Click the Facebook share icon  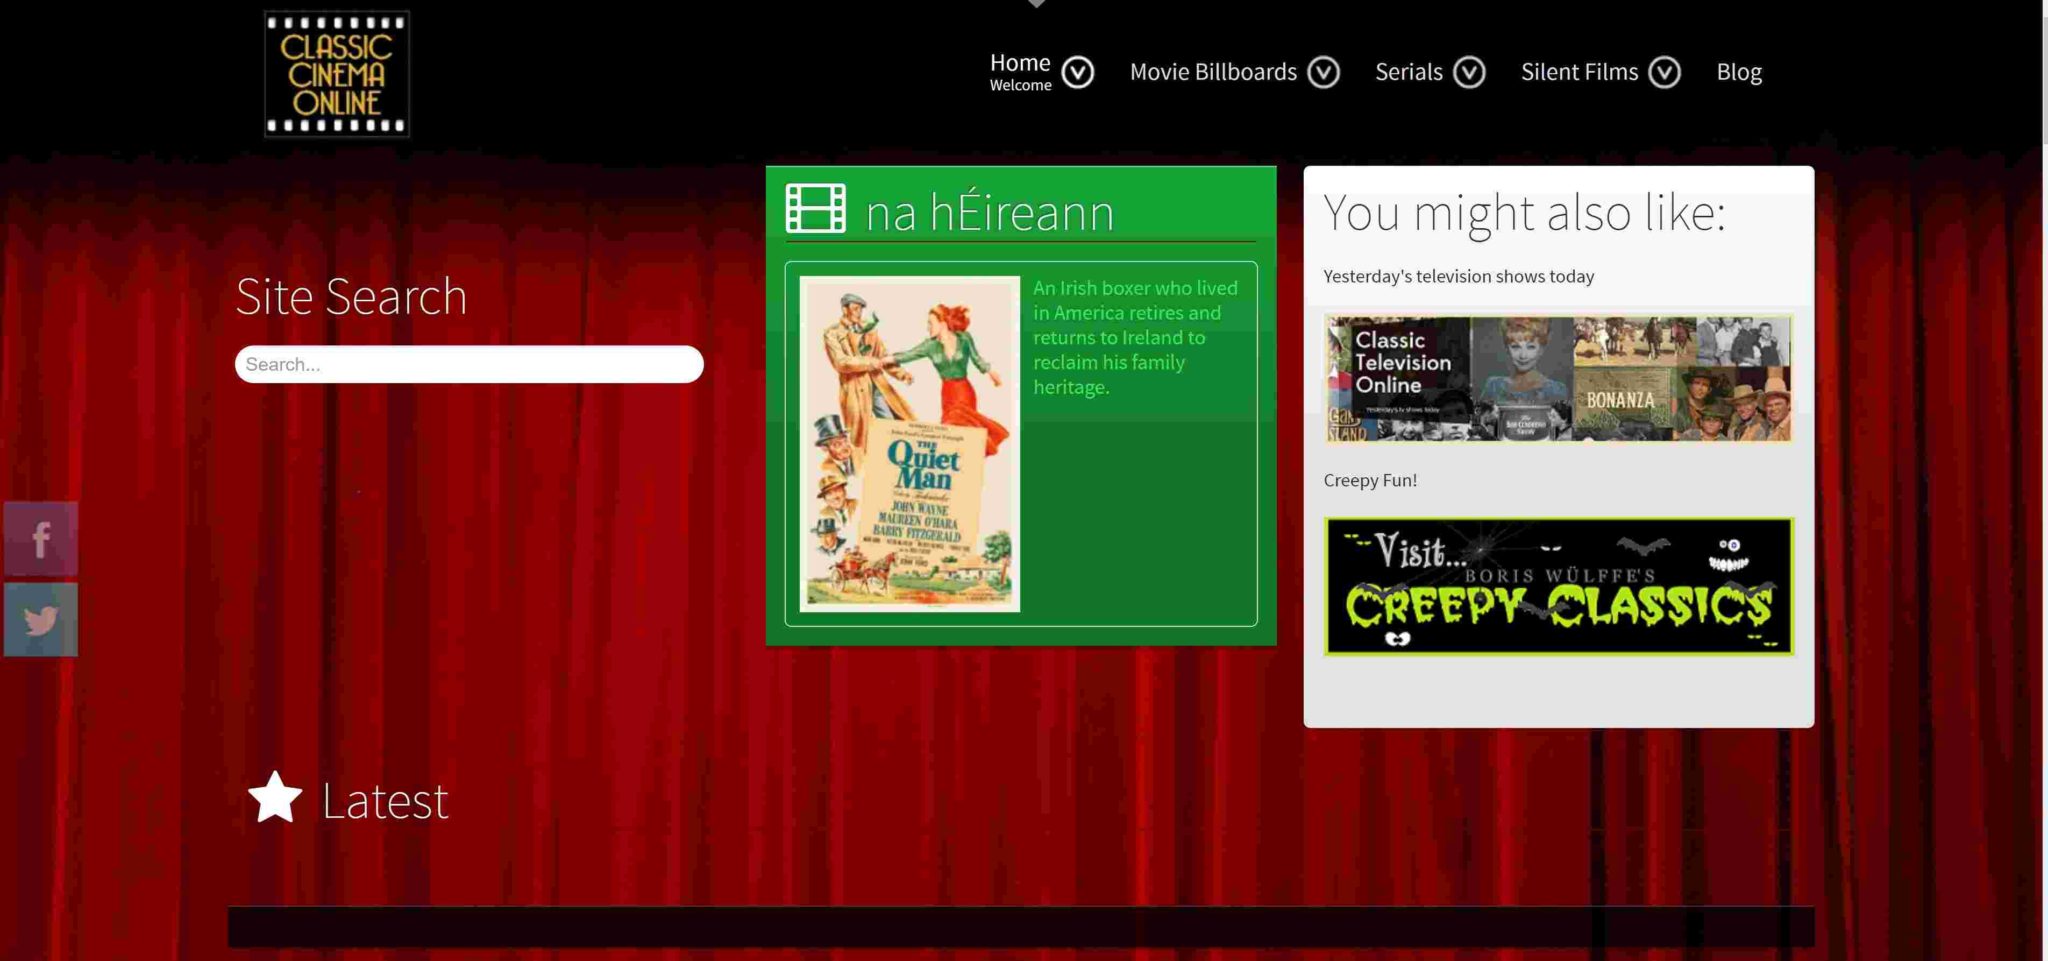click(40, 540)
